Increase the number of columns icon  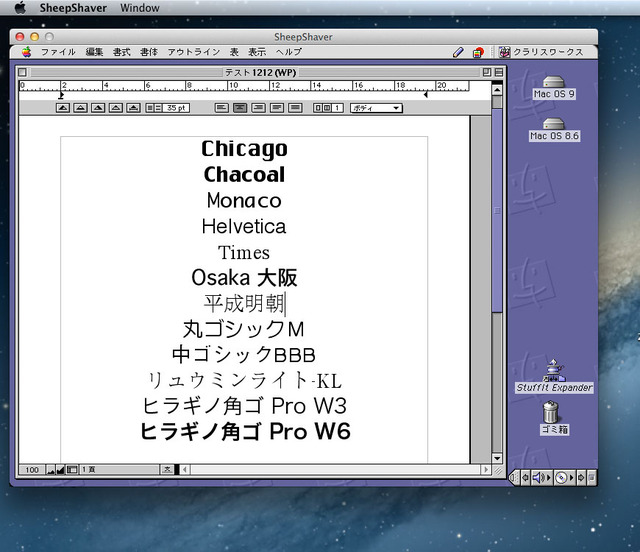(x=327, y=108)
